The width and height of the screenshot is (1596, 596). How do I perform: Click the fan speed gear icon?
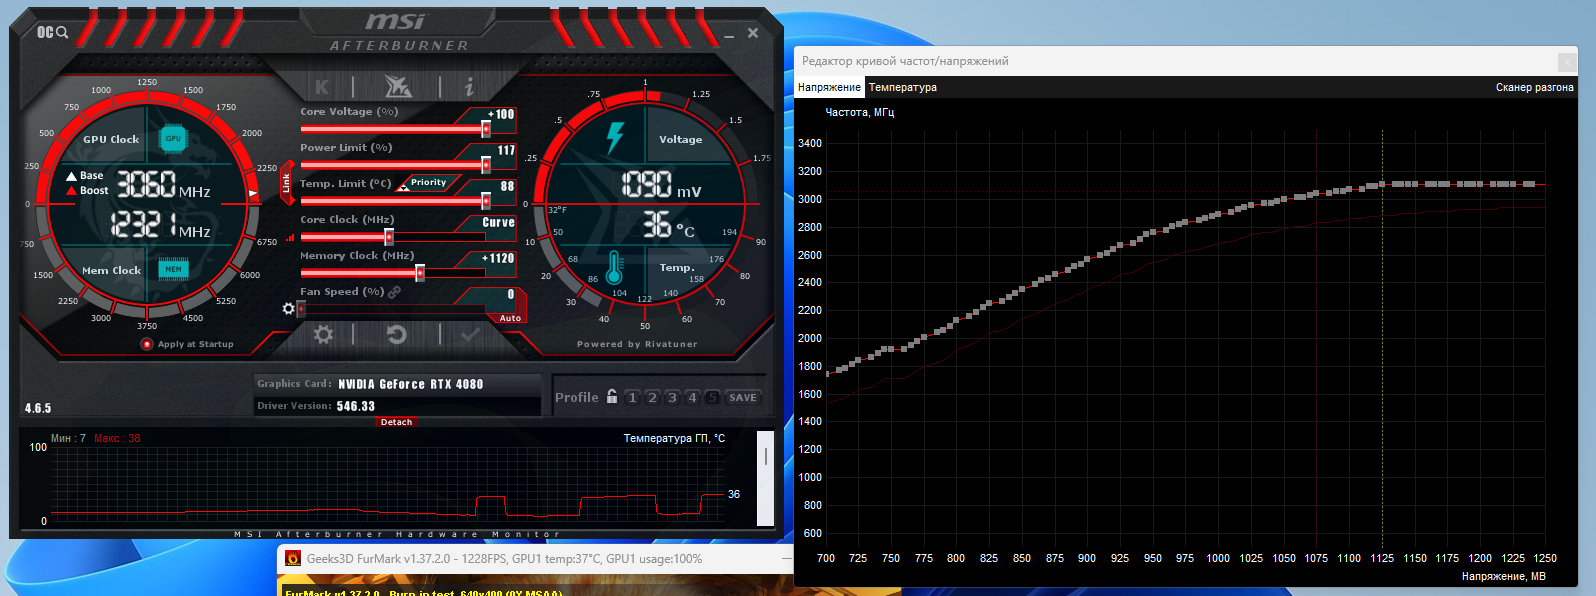(289, 308)
